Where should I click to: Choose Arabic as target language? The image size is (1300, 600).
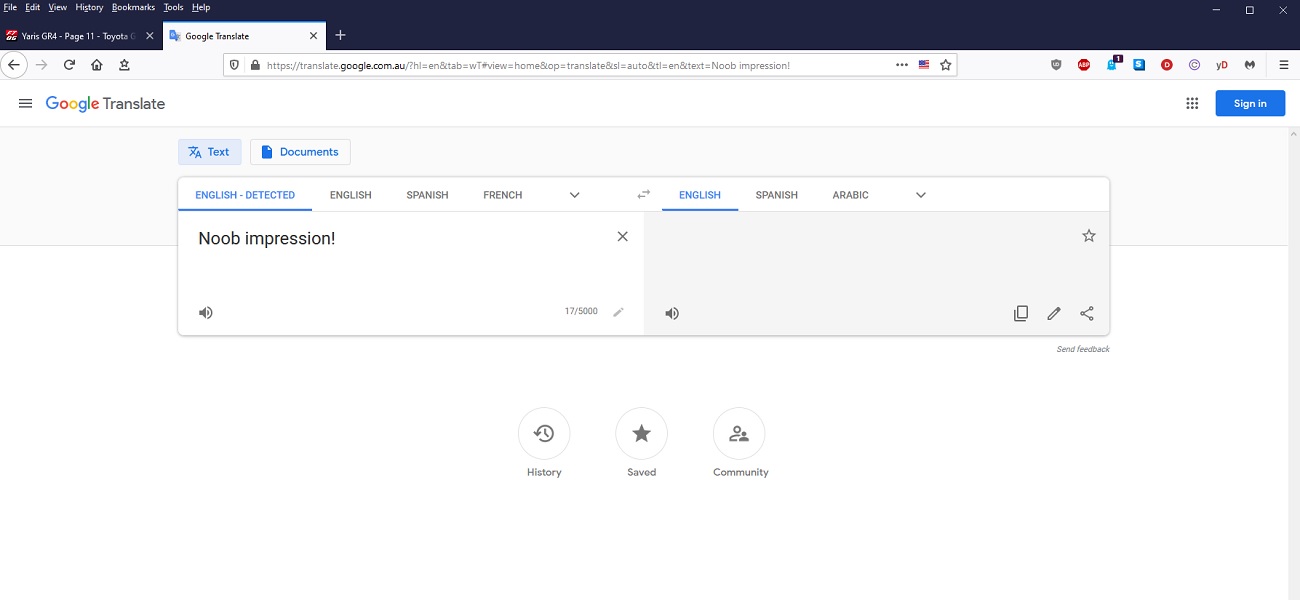click(850, 195)
